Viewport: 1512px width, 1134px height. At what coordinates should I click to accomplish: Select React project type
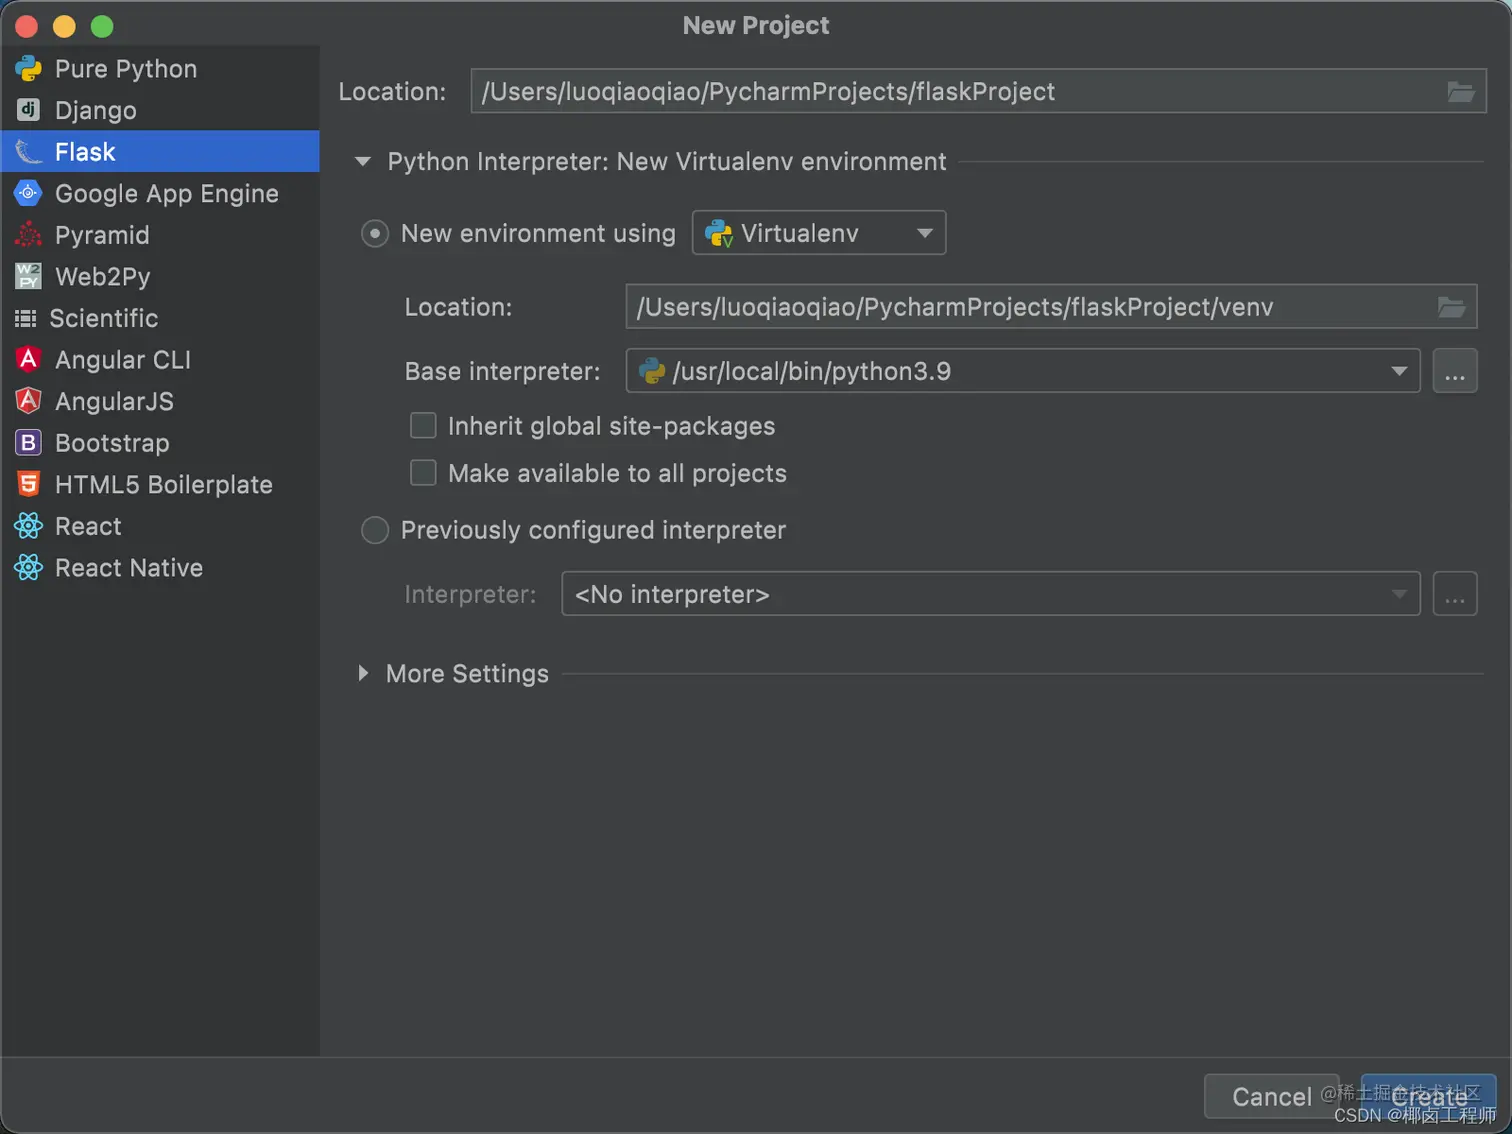pos(160,526)
